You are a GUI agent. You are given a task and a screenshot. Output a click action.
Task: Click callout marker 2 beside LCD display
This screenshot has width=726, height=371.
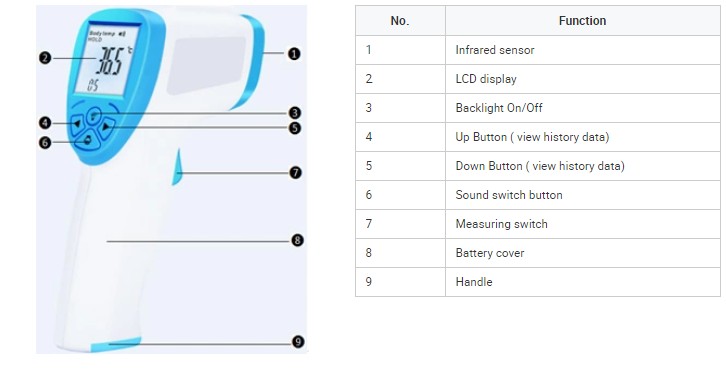coord(45,58)
